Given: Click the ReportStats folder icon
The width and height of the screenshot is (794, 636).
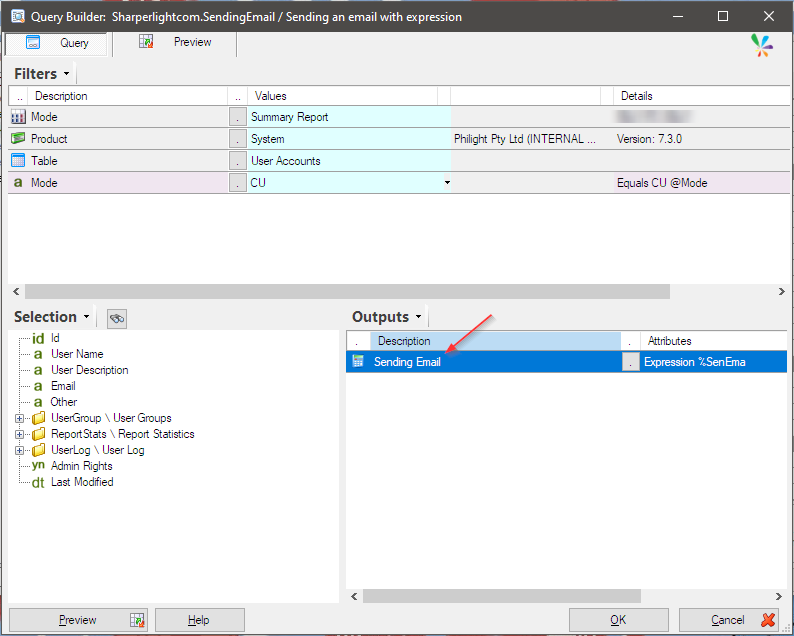Looking at the screenshot, I should (38, 434).
